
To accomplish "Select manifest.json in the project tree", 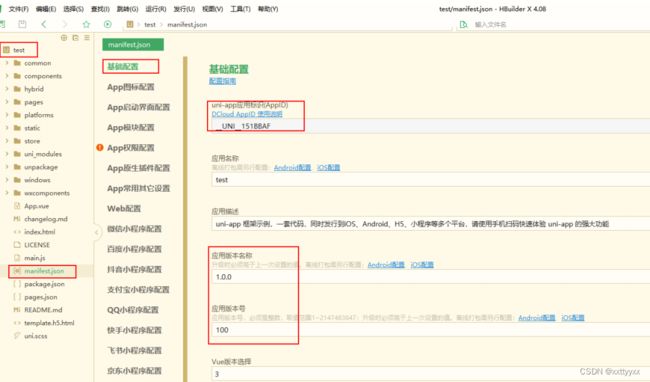I will coord(44,271).
